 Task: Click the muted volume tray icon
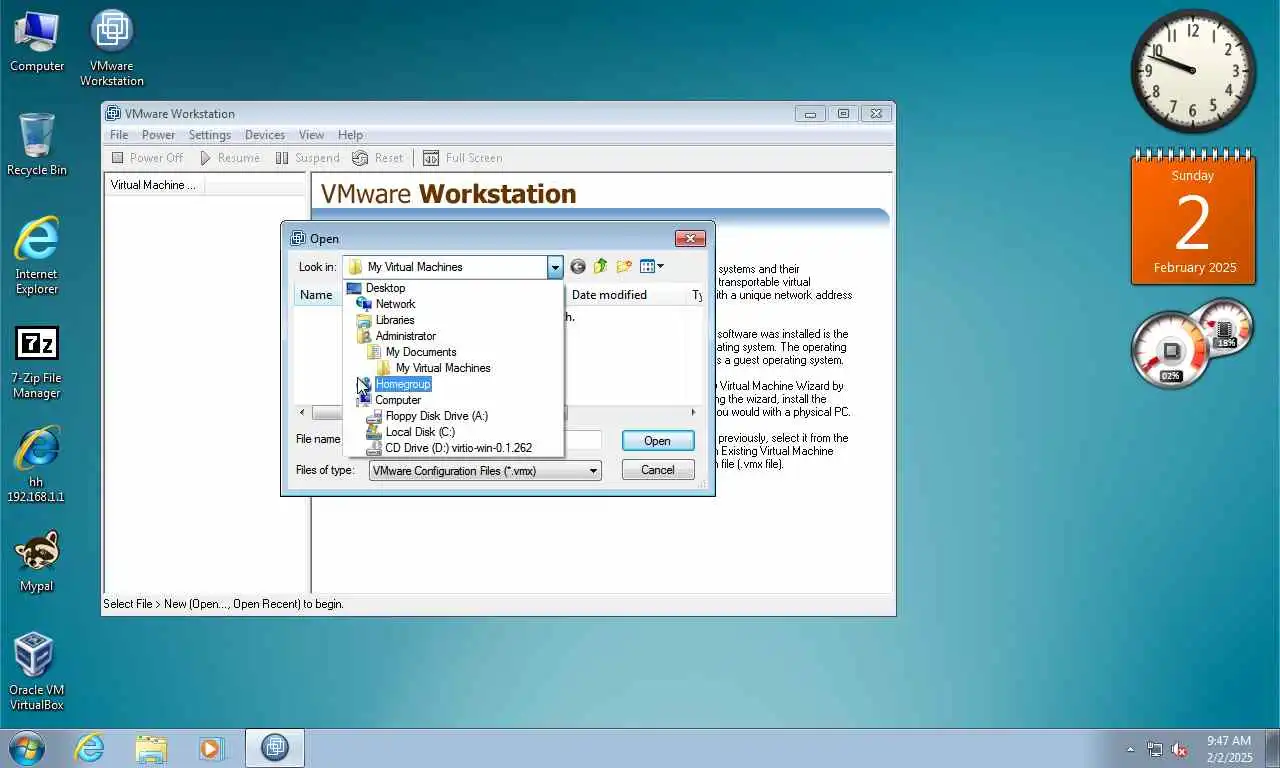(x=1179, y=749)
